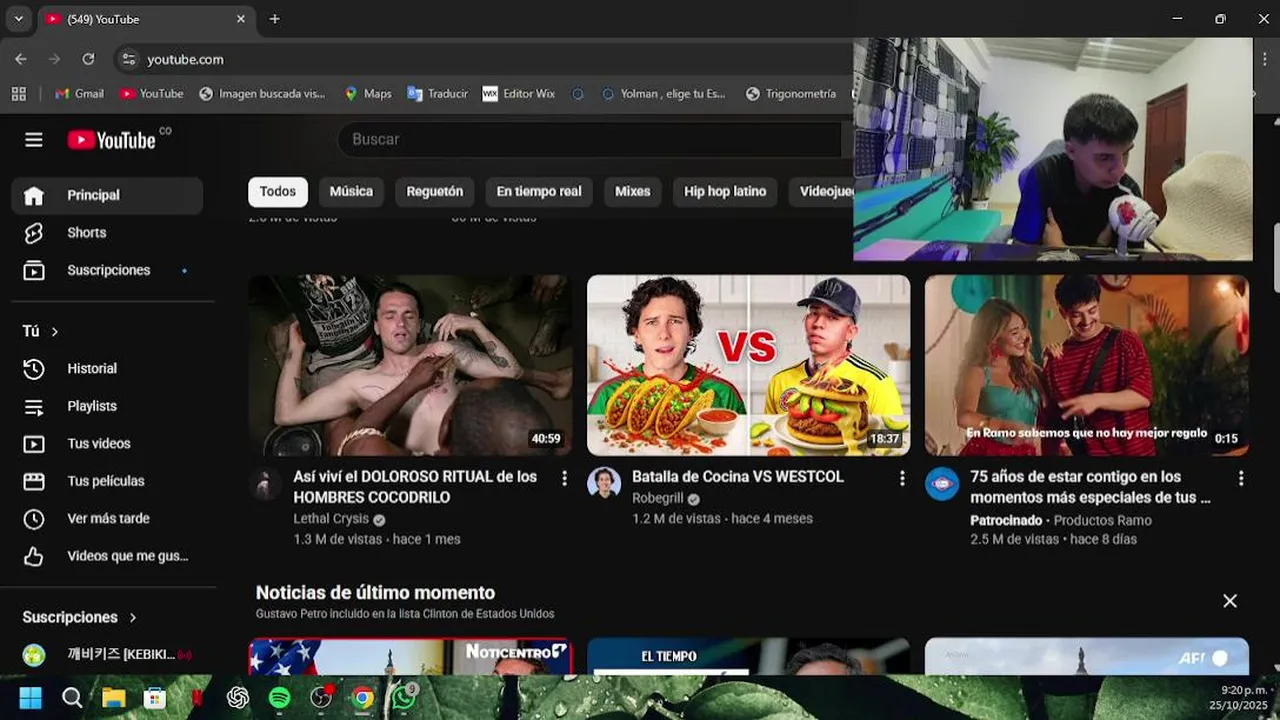This screenshot has height=720, width=1280.
Task: Open a new Chrome tab
Action: [x=274, y=19]
